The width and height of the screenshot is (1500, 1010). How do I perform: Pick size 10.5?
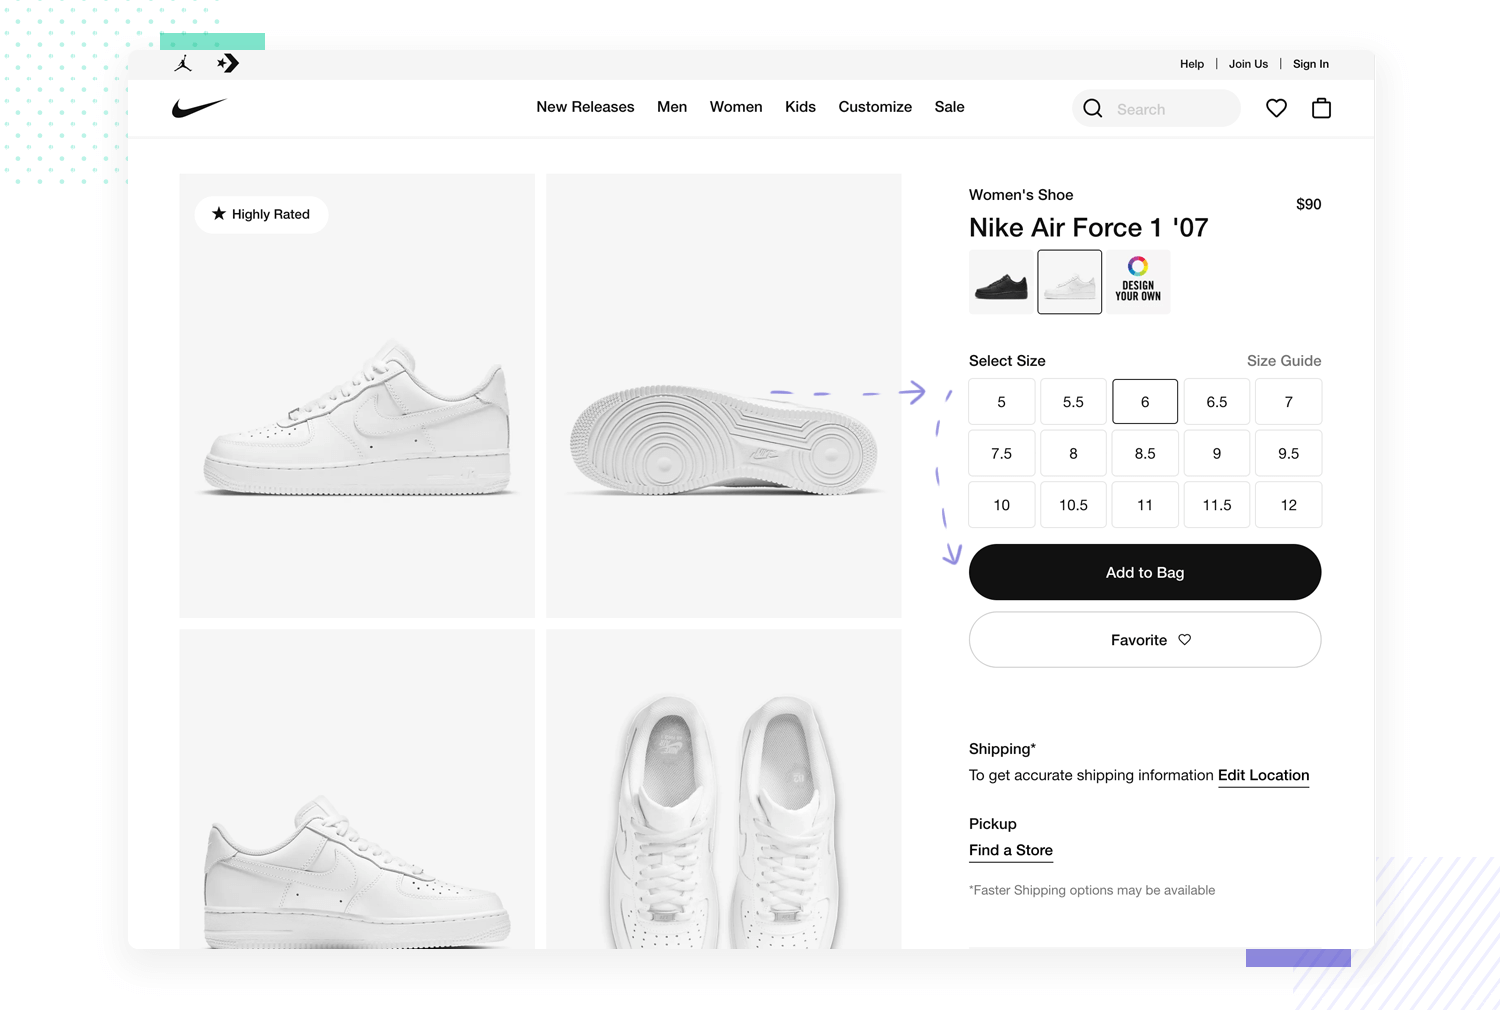click(x=1073, y=505)
